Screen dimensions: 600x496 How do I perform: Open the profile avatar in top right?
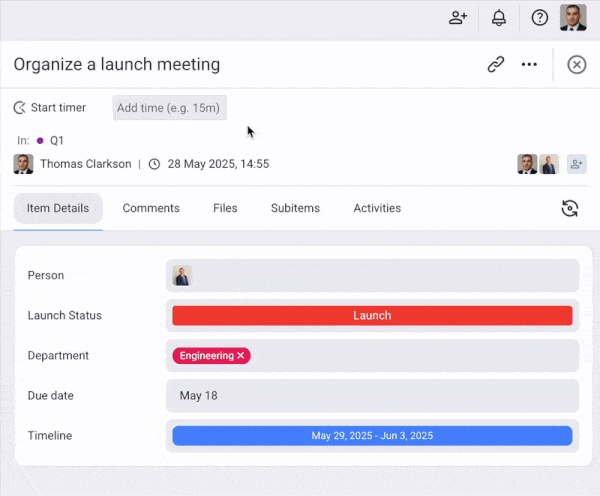click(x=573, y=18)
